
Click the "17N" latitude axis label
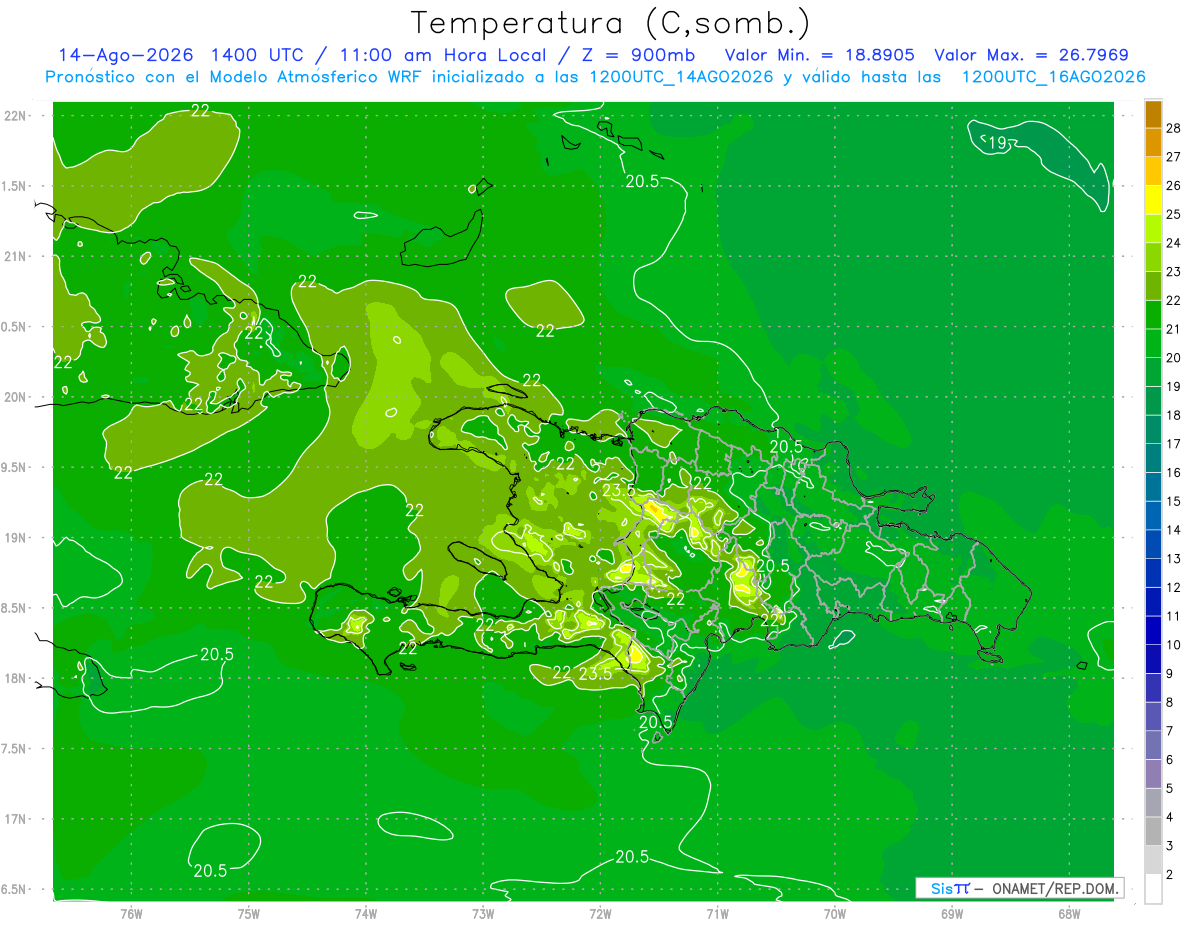coord(14,819)
